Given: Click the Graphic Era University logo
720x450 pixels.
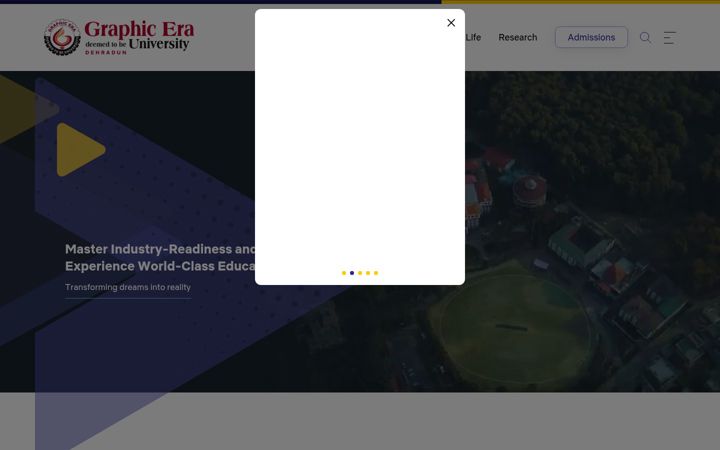Looking at the screenshot, I should 119,37.
